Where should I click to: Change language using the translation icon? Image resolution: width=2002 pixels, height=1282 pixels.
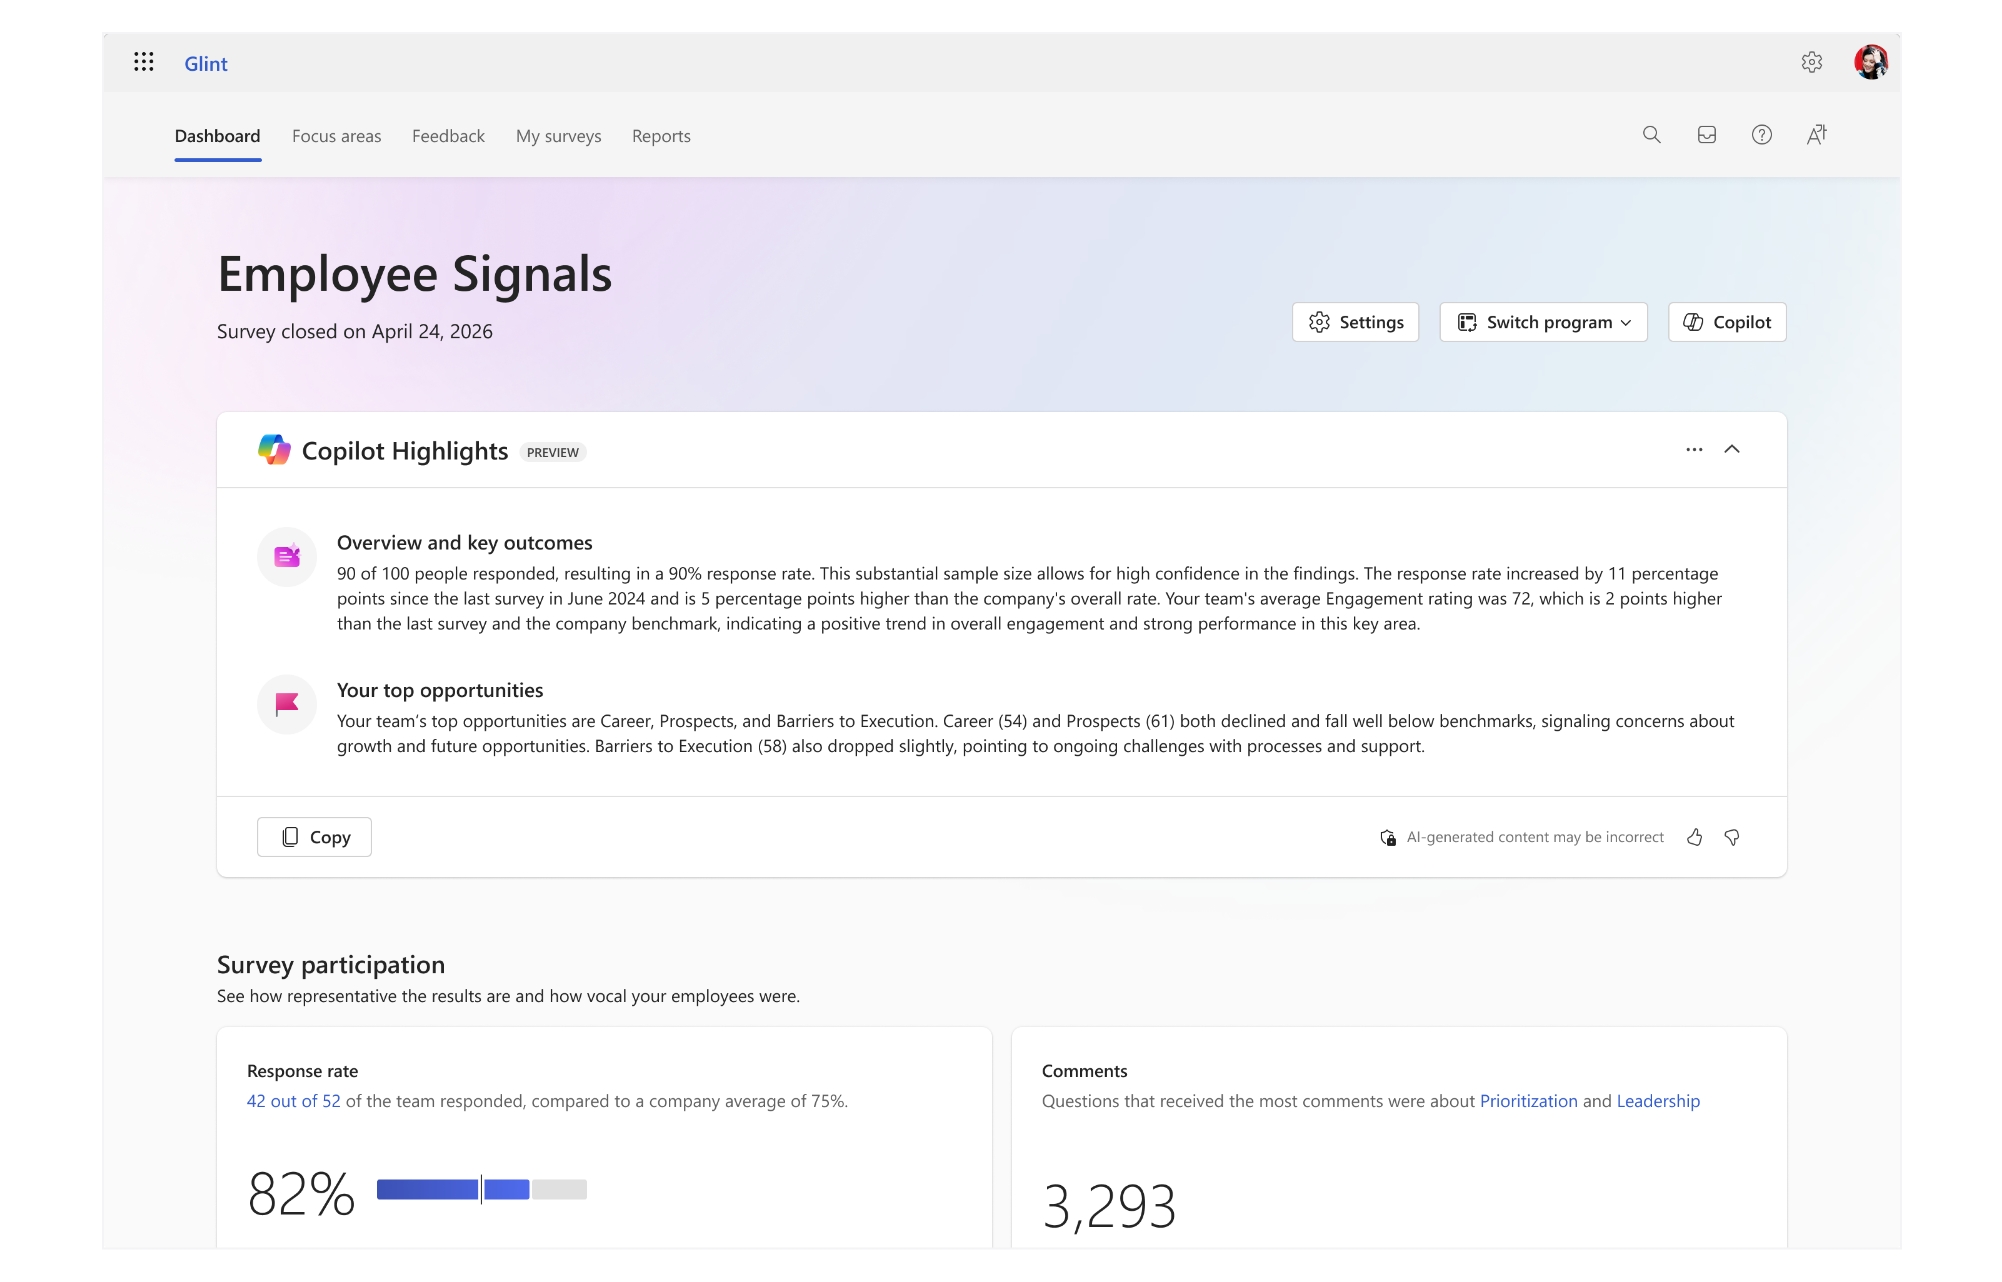click(1818, 135)
